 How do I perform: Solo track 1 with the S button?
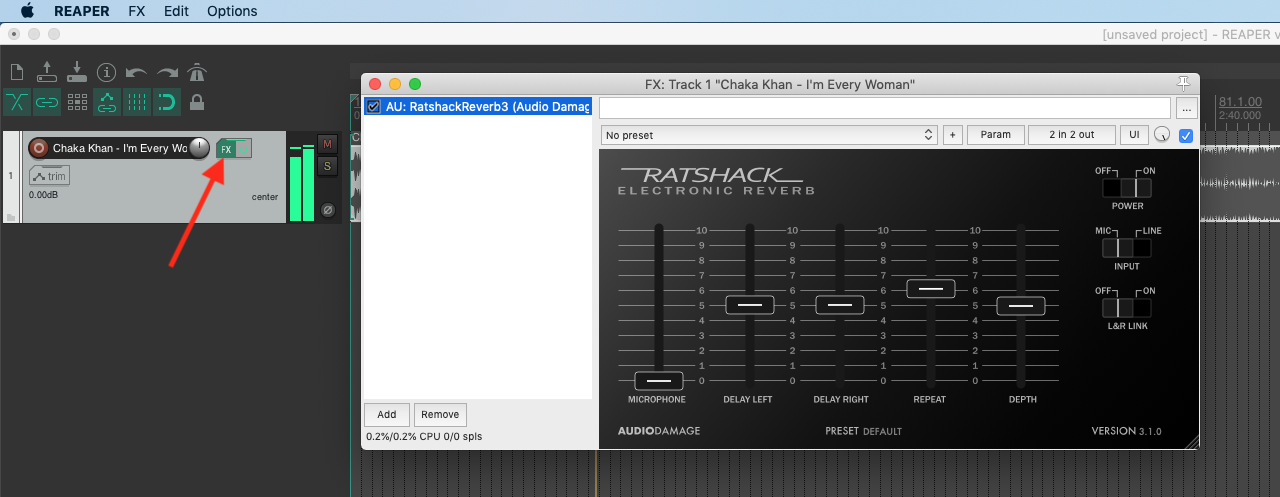(327, 166)
